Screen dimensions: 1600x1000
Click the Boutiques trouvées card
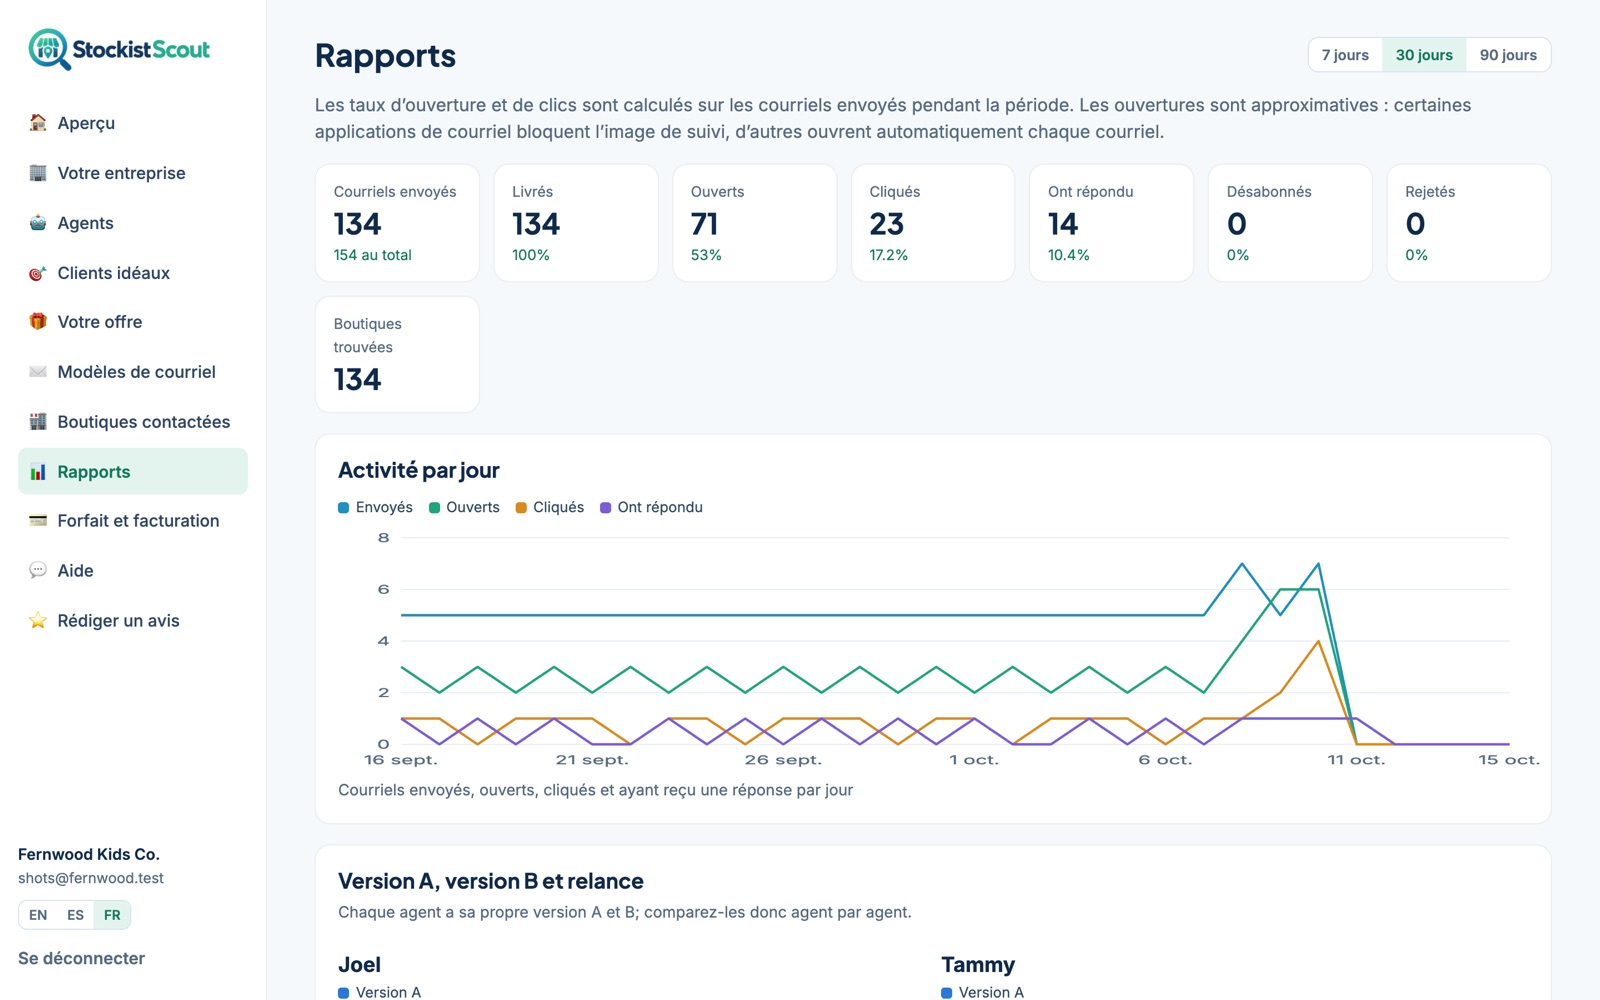[397, 355]
